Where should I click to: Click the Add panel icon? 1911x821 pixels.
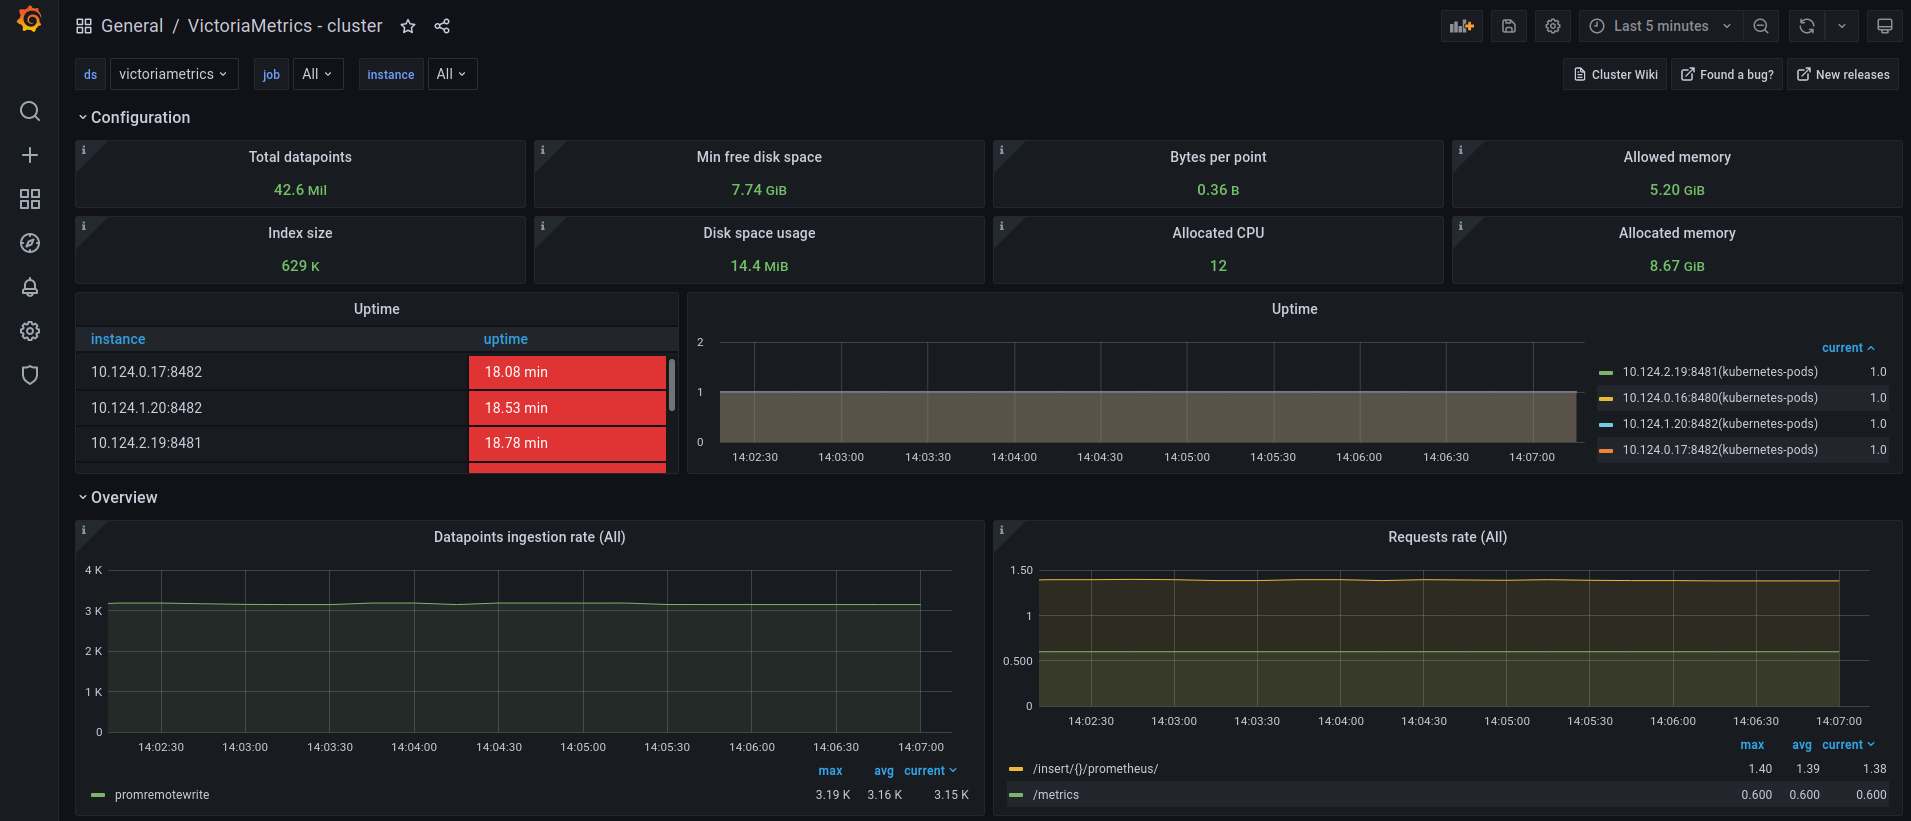coord(1461,26)
